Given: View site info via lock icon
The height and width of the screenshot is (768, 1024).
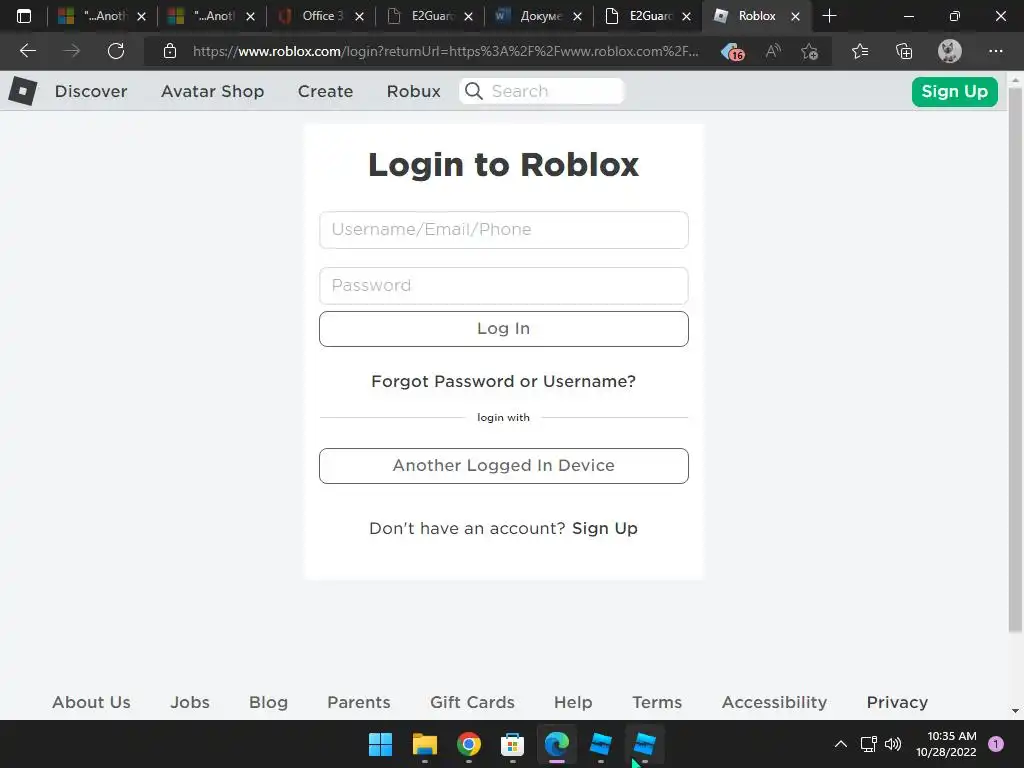Looking at the screenshot, I should [170, 51].
